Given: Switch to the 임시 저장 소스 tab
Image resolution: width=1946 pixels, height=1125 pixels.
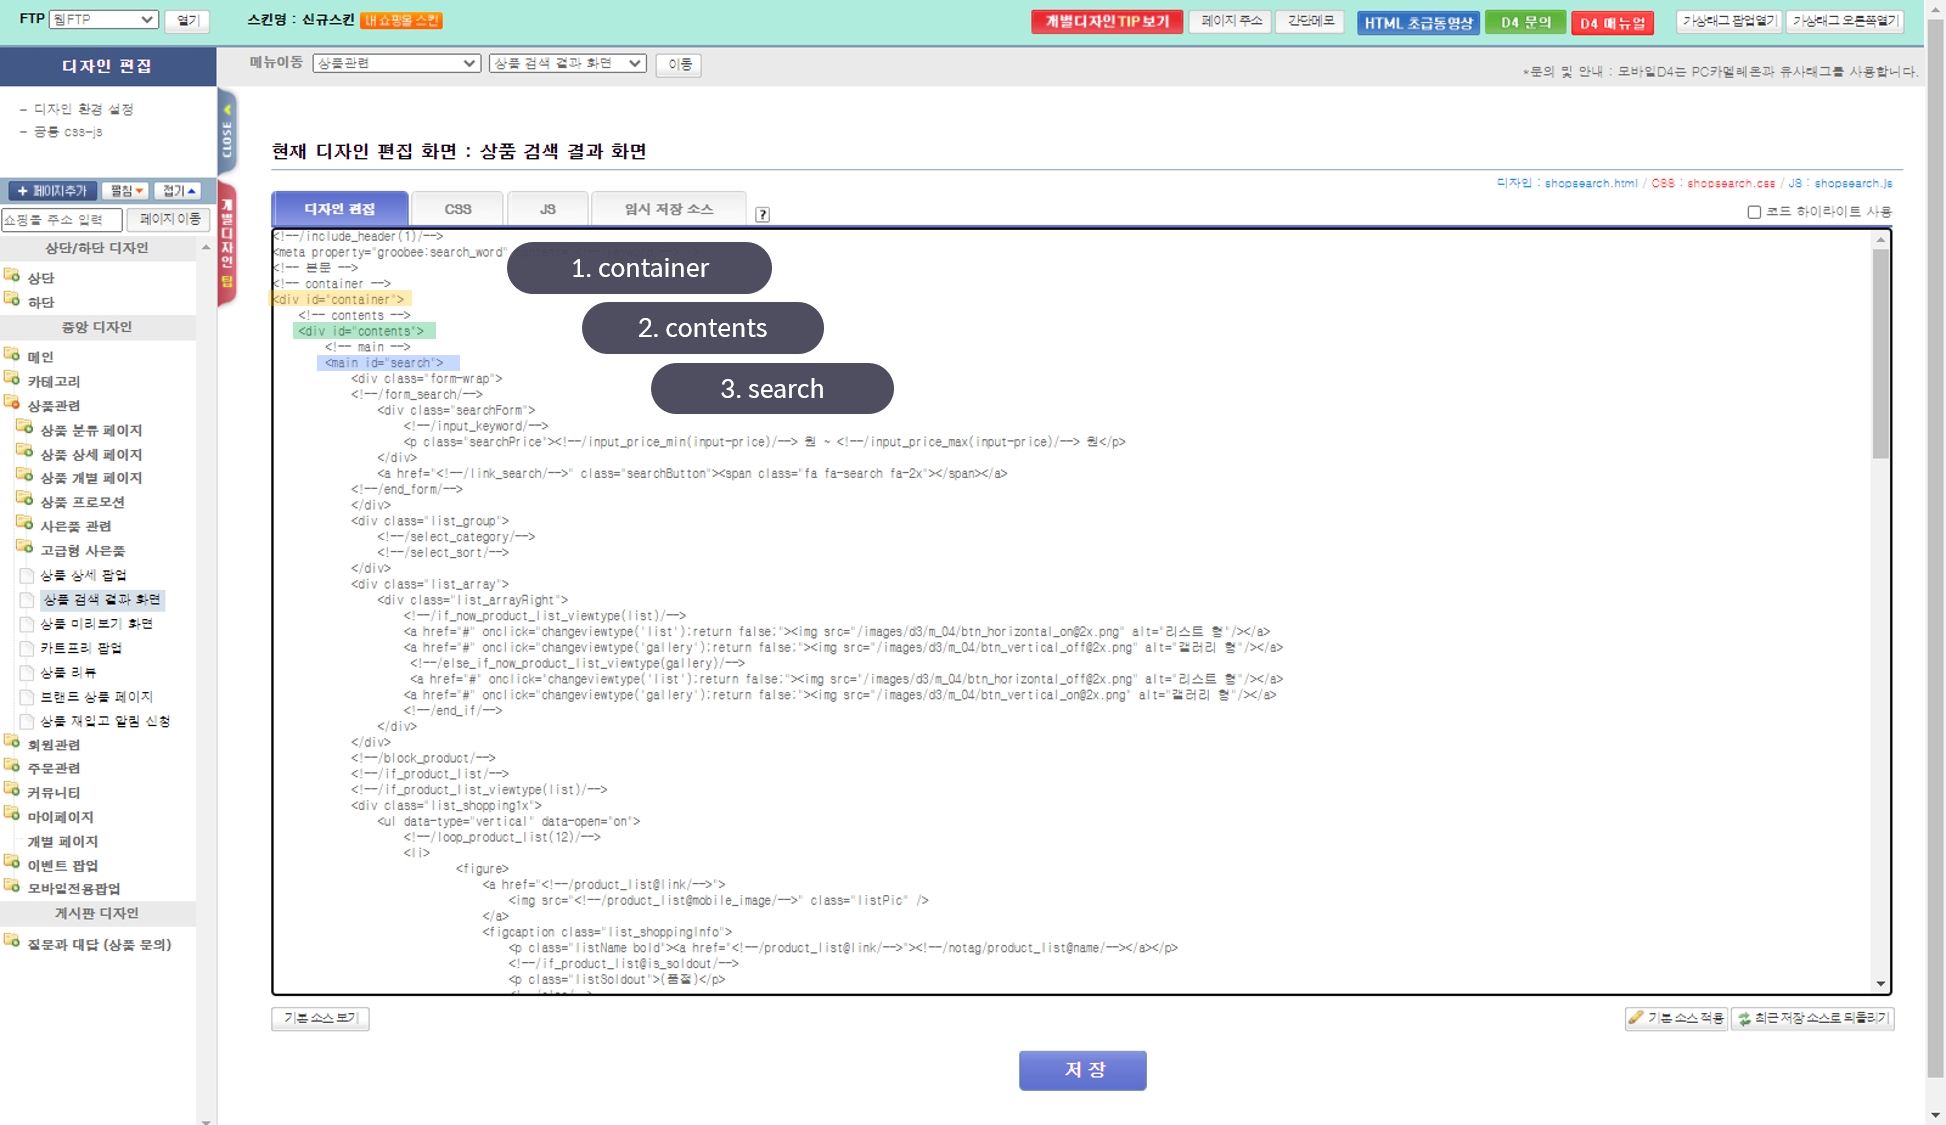Looking at the screenshot, I should (x=668, y=209).
